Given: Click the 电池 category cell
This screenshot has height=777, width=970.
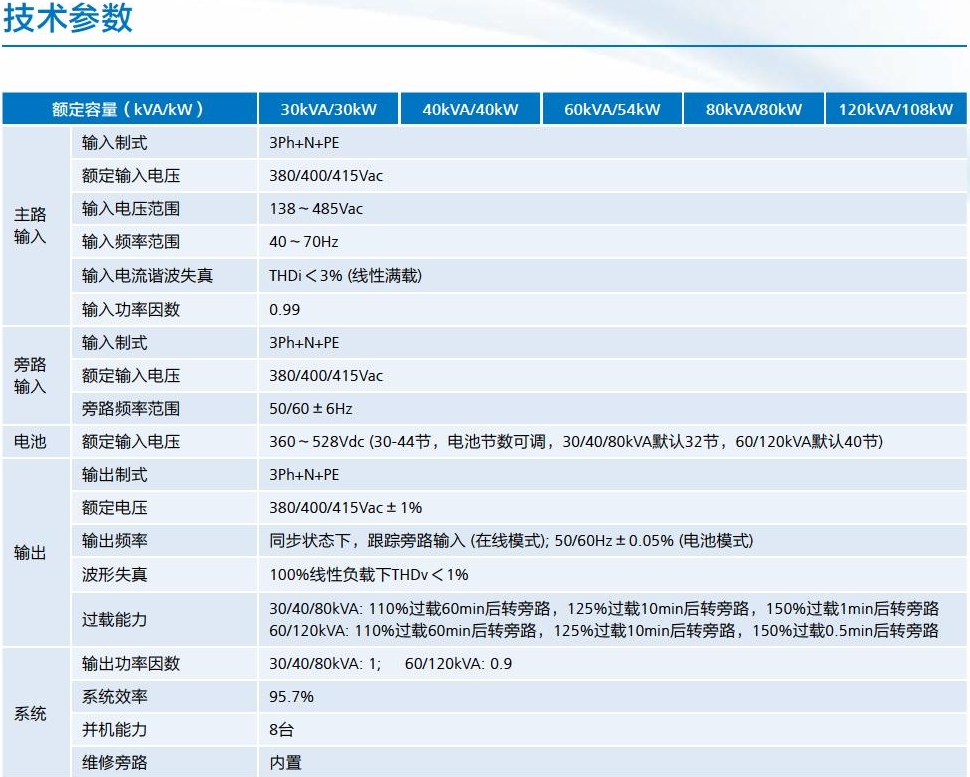Looking at the screenshot, I should pos(31,441).
